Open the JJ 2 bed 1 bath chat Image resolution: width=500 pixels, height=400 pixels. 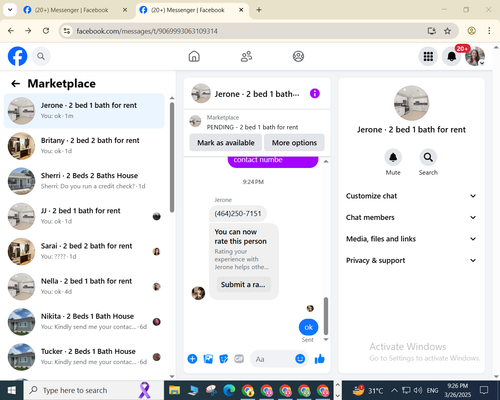(84, 216)
